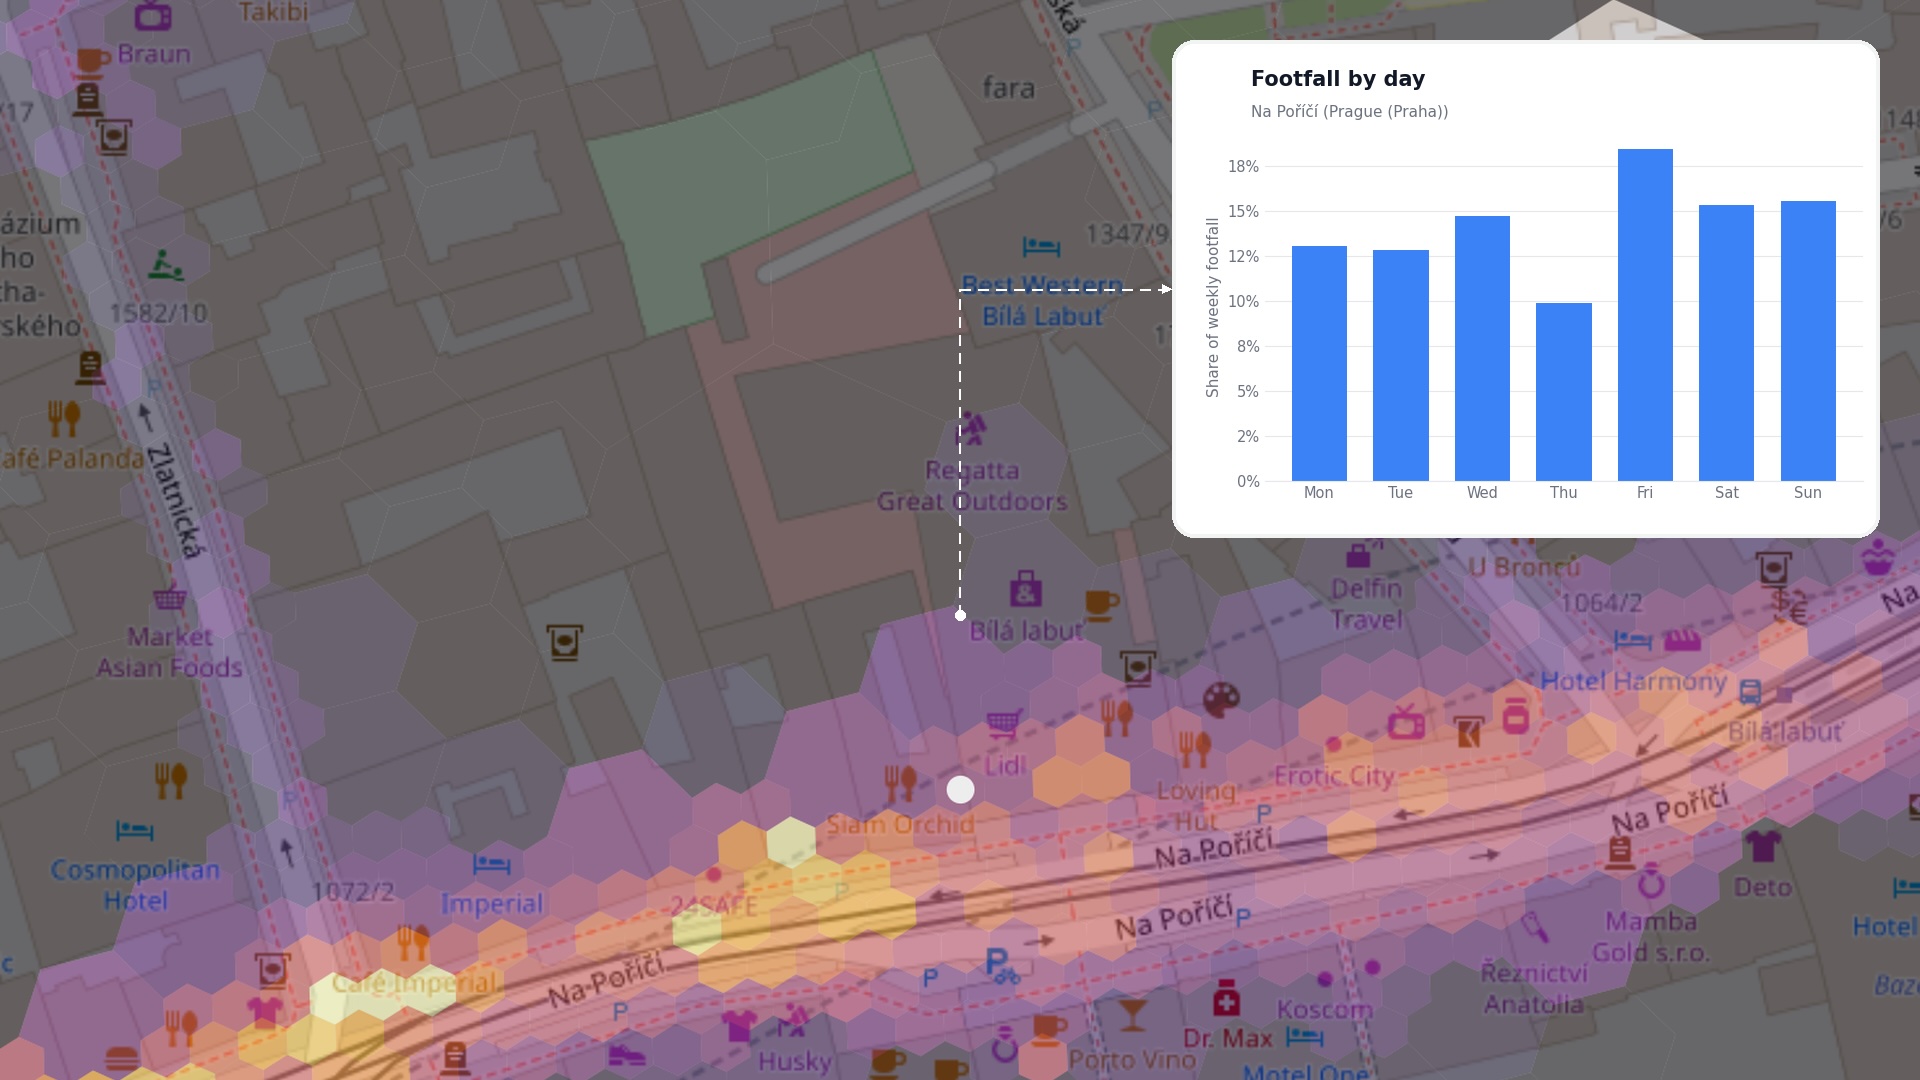The image size is (1920, 1080).
Task: Click the 'Takibi' map label
Action: [x=274, y=12]
